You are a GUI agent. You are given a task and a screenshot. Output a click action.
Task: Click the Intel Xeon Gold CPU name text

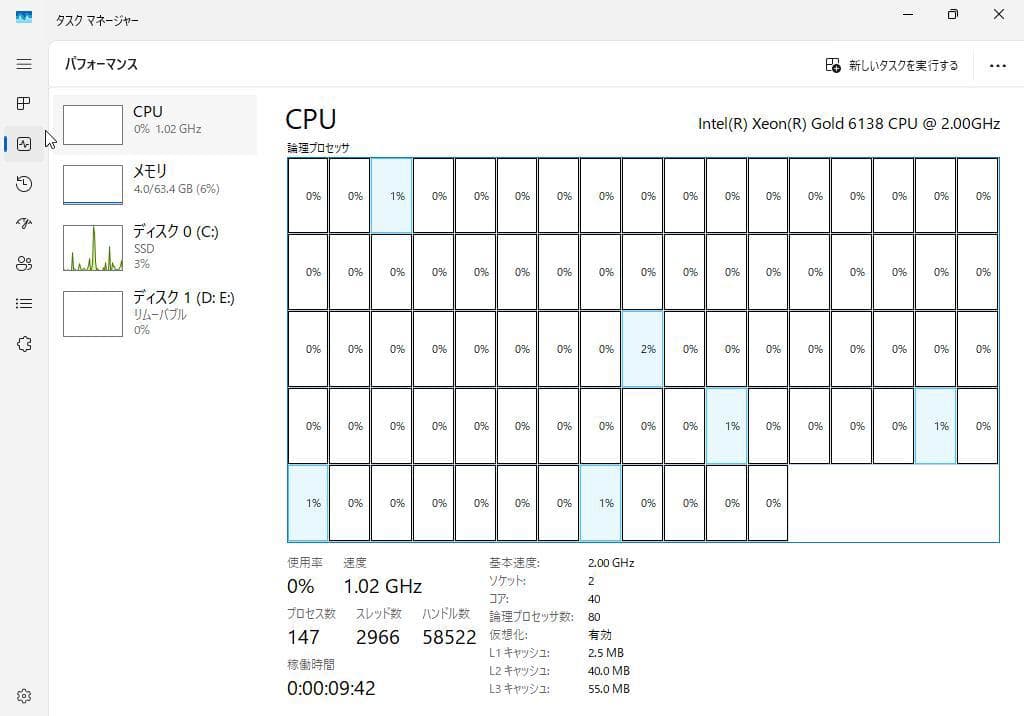click(x=849, y=123)
